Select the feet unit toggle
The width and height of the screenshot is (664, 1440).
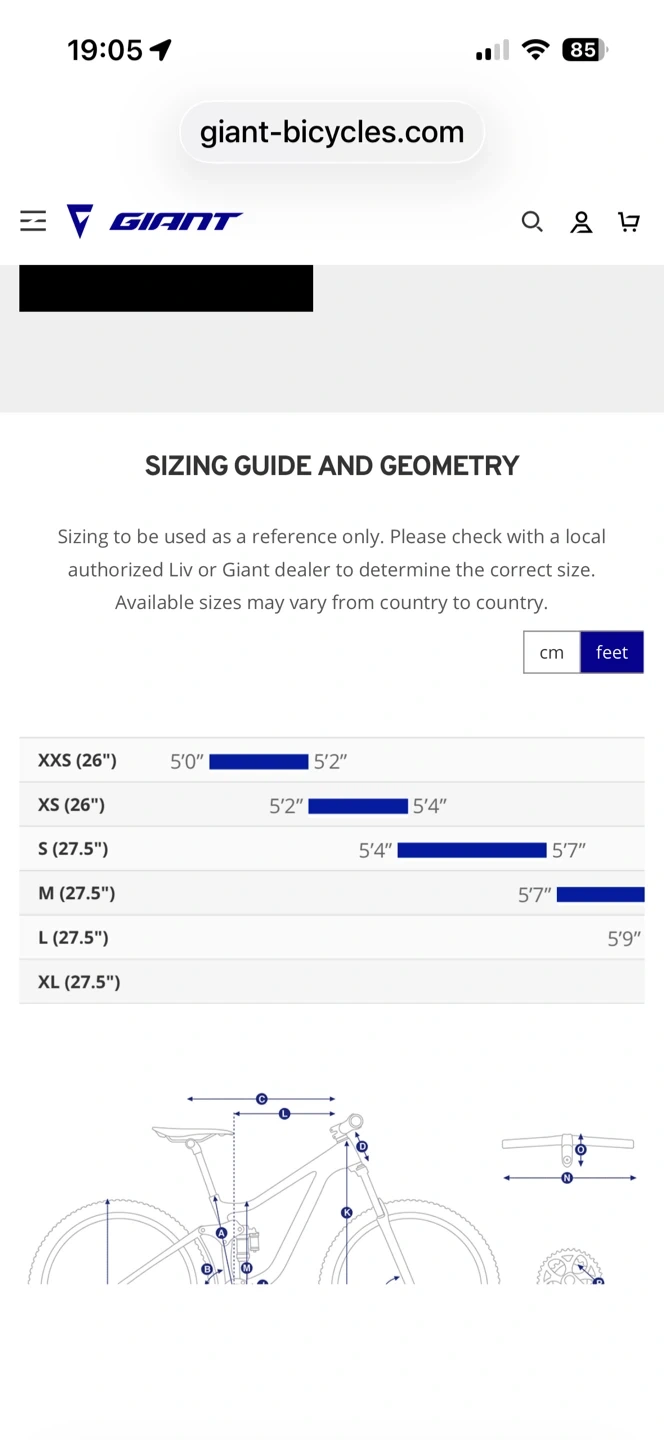[612, 652]
